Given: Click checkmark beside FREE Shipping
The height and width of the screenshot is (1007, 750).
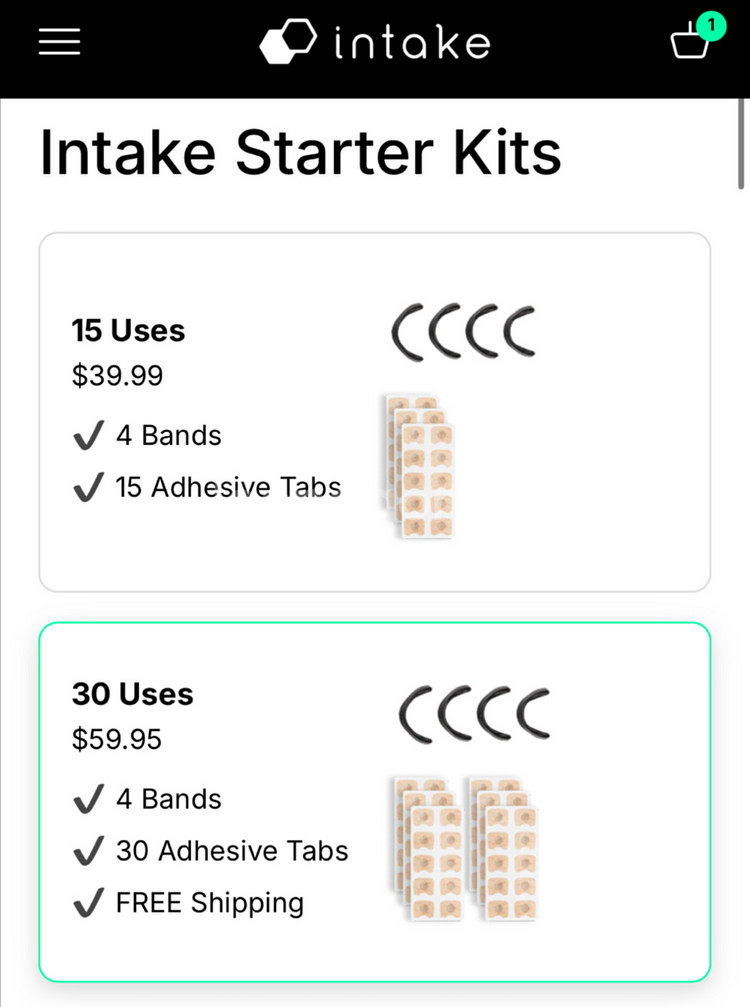Looking at the screenshot, I should click(x=89, y=902).
